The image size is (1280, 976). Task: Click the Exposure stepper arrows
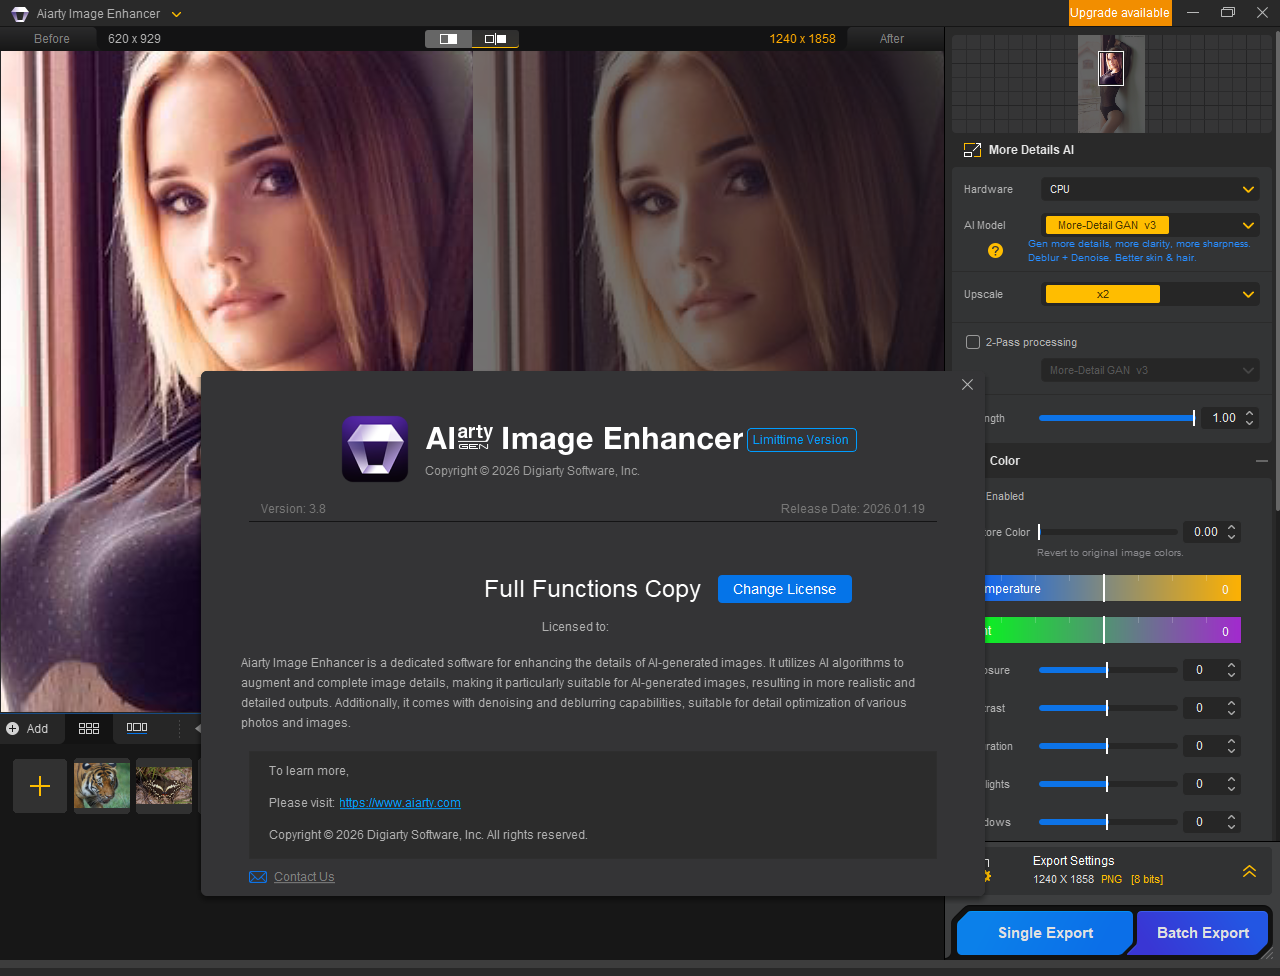1232,670
